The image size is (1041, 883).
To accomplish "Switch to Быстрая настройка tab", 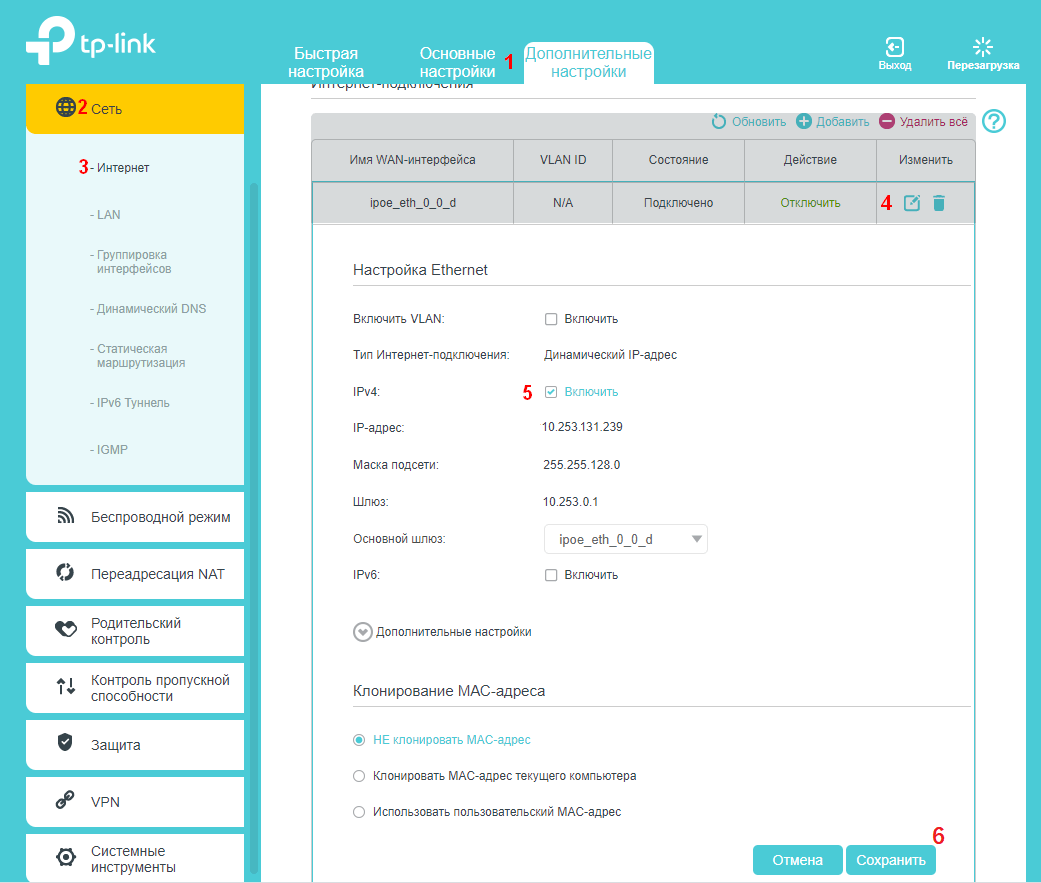I will pos(326,62).
